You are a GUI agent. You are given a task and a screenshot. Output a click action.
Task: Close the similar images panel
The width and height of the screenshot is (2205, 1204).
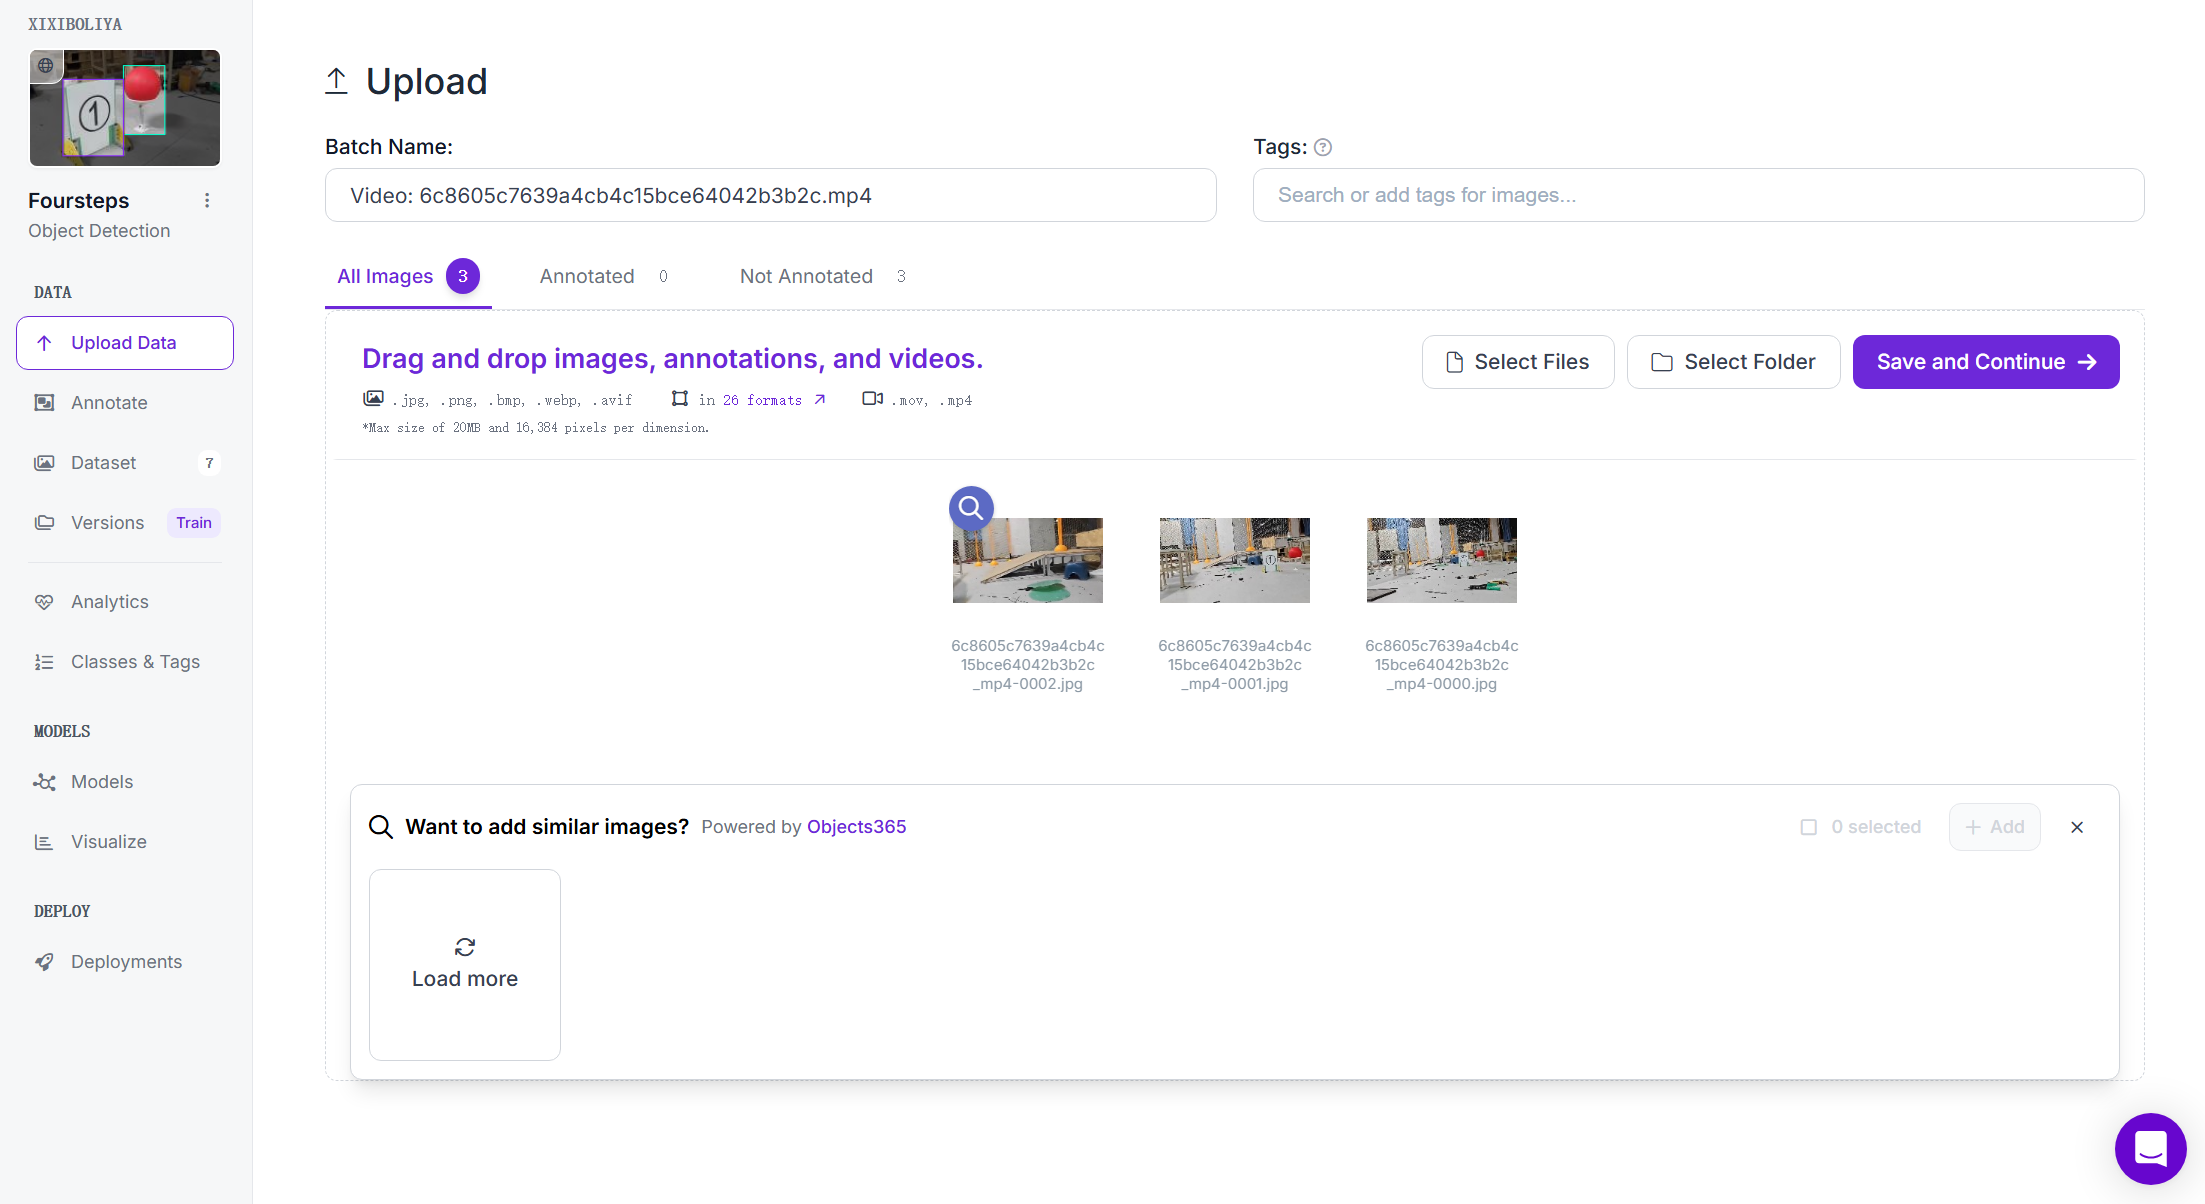coord(2077,827)
